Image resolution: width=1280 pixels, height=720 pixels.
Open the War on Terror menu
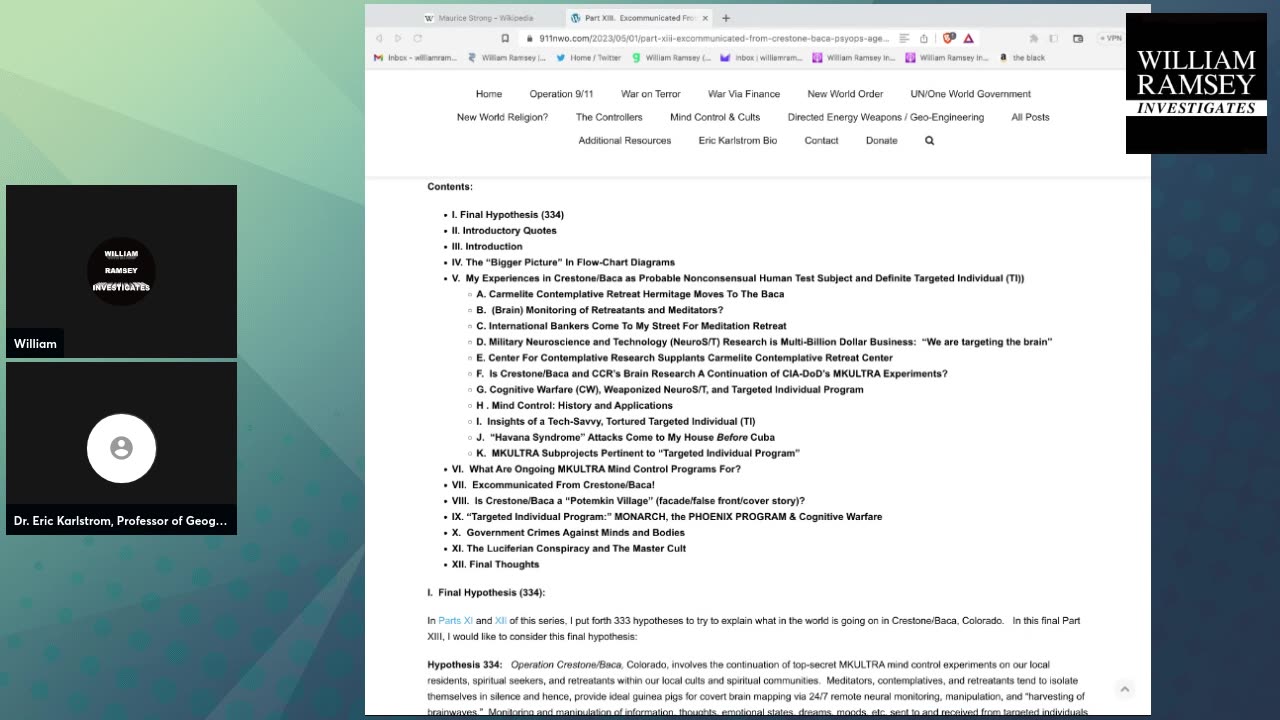coord(650,94)
